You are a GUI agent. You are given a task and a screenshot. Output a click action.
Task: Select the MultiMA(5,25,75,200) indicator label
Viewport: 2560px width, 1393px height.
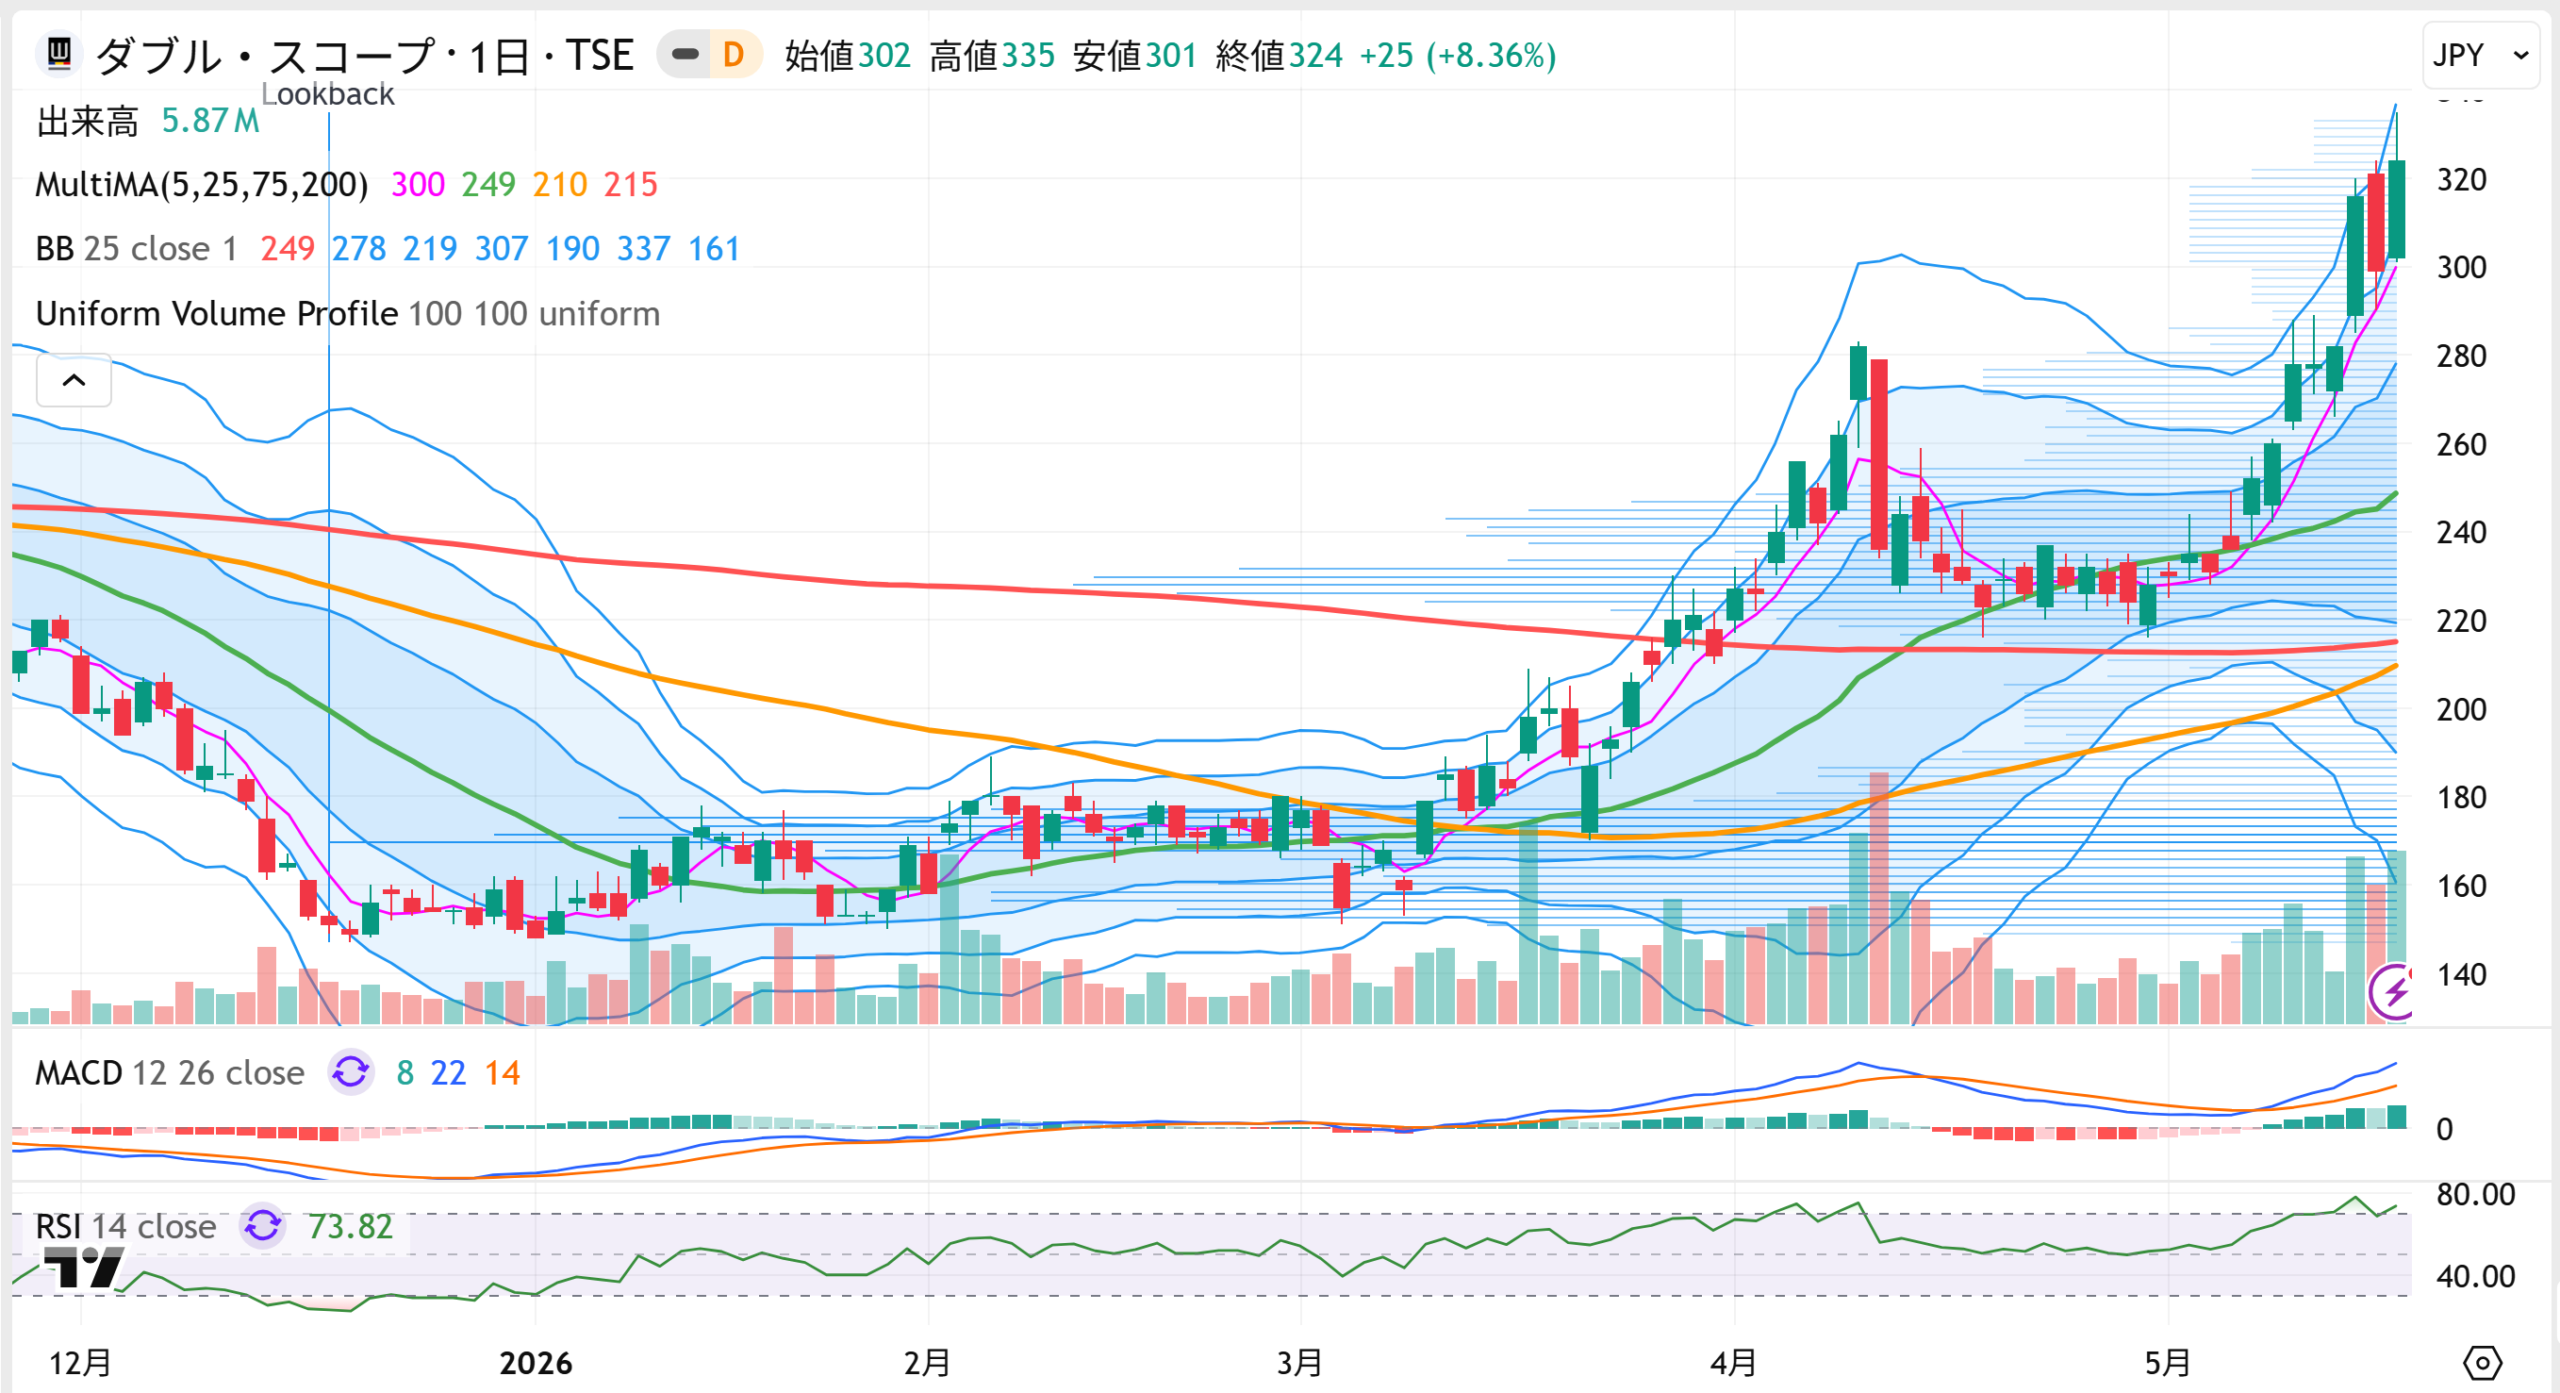point(201,184)
